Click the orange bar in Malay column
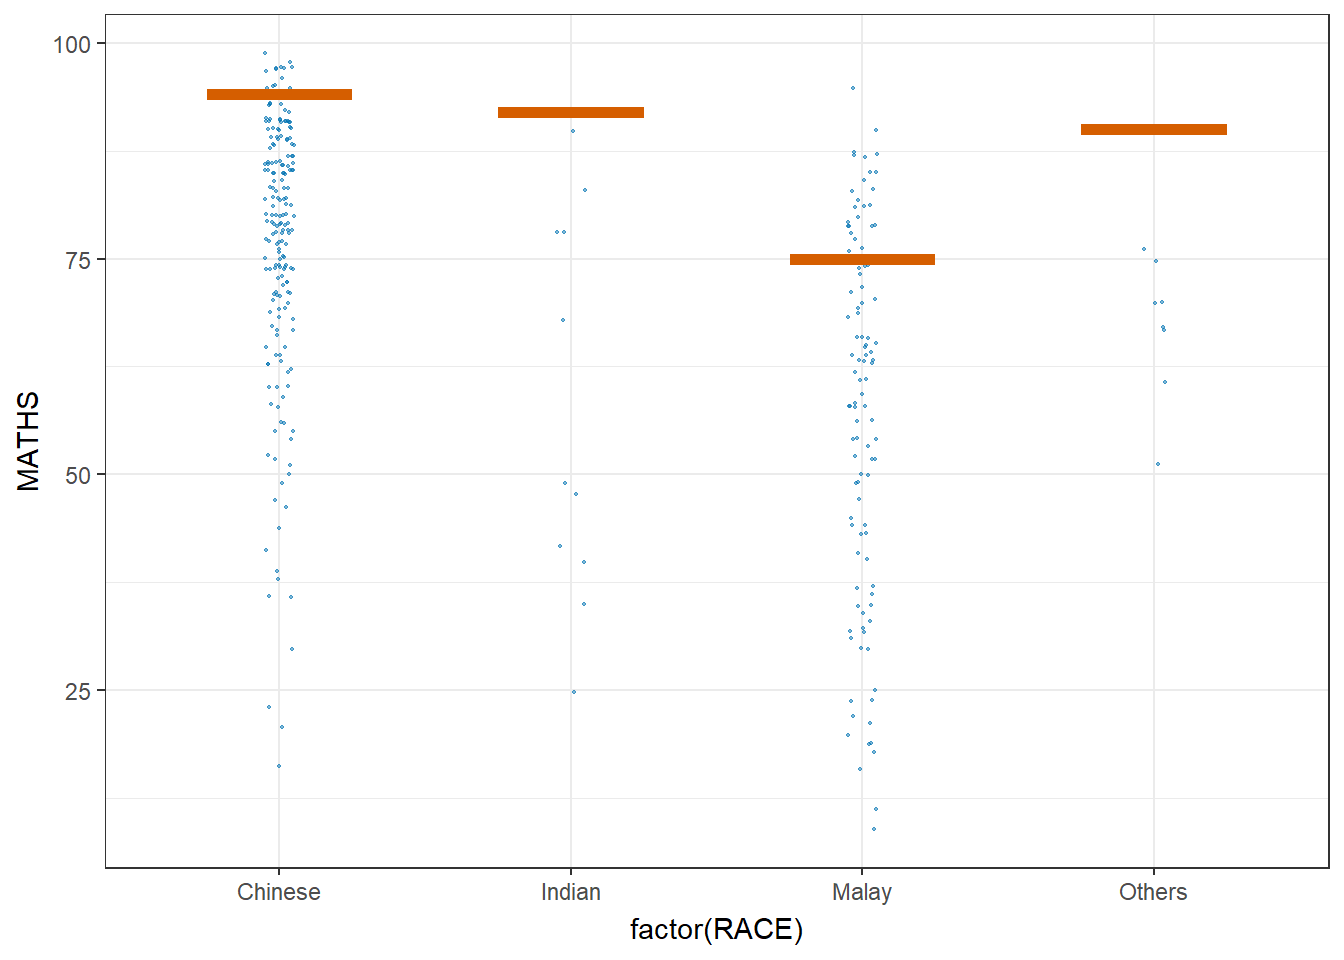The height and width of the screenshot is (960, 1344). [x=862, y=260]
